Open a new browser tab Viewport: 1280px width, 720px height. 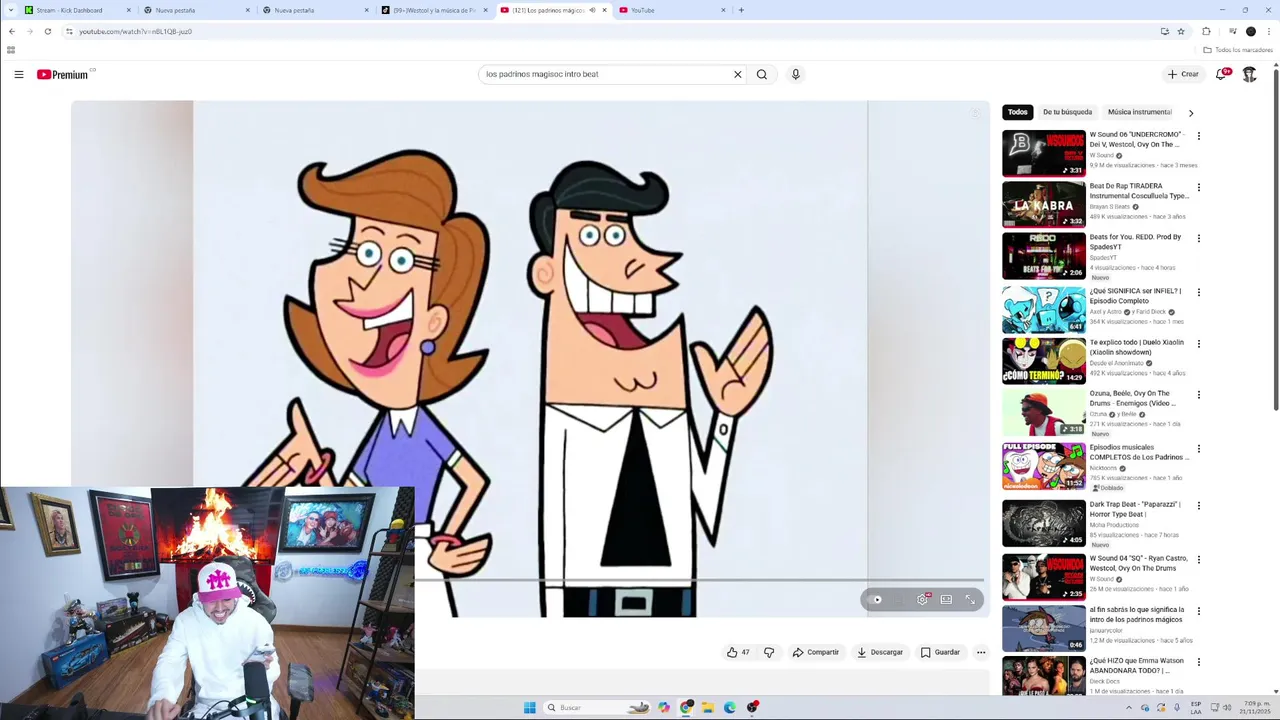coord(741,10)
